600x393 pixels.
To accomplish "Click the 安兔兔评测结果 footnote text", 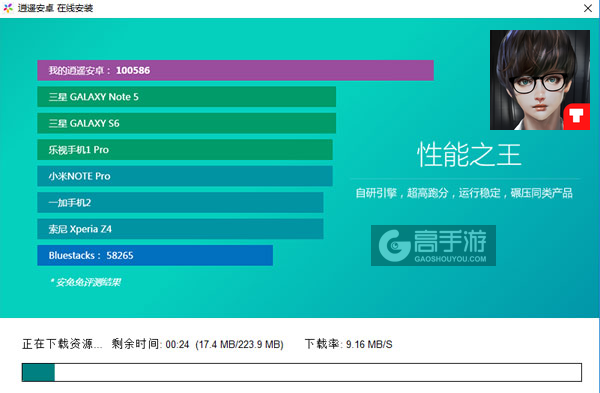I will click(x=85, y=282).
